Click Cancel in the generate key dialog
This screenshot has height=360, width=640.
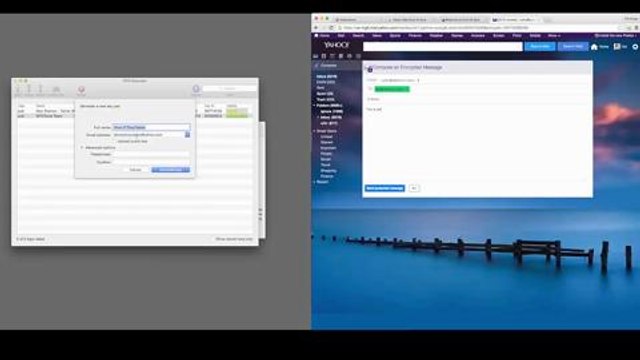[x=136, y=170]
